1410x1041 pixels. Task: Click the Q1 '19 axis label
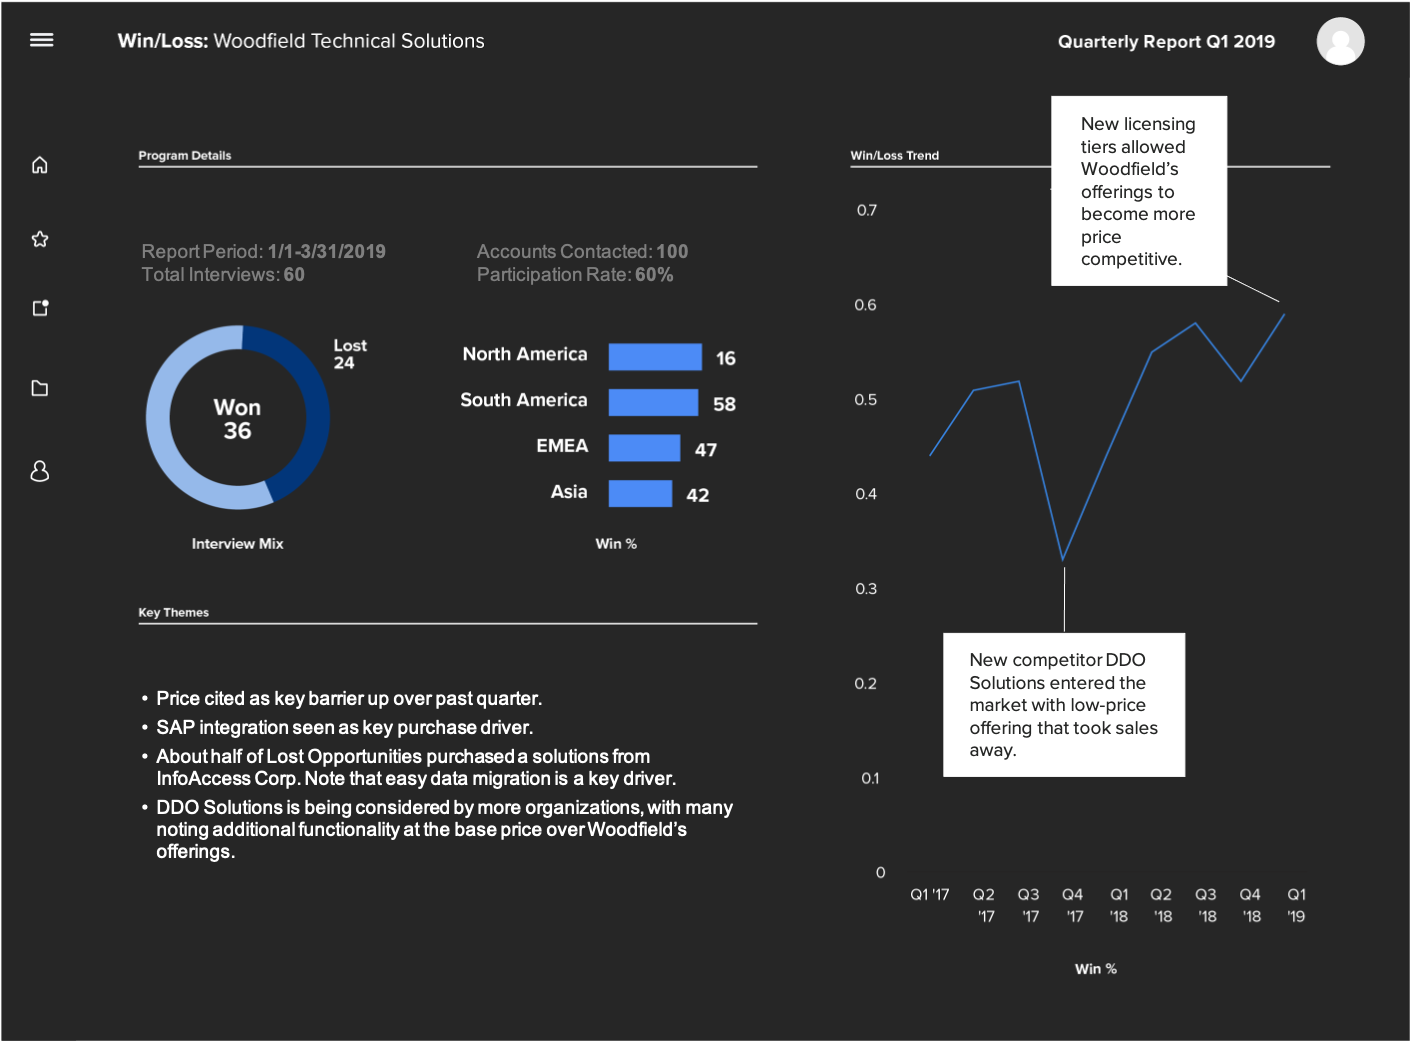[x=1296, y=905]
